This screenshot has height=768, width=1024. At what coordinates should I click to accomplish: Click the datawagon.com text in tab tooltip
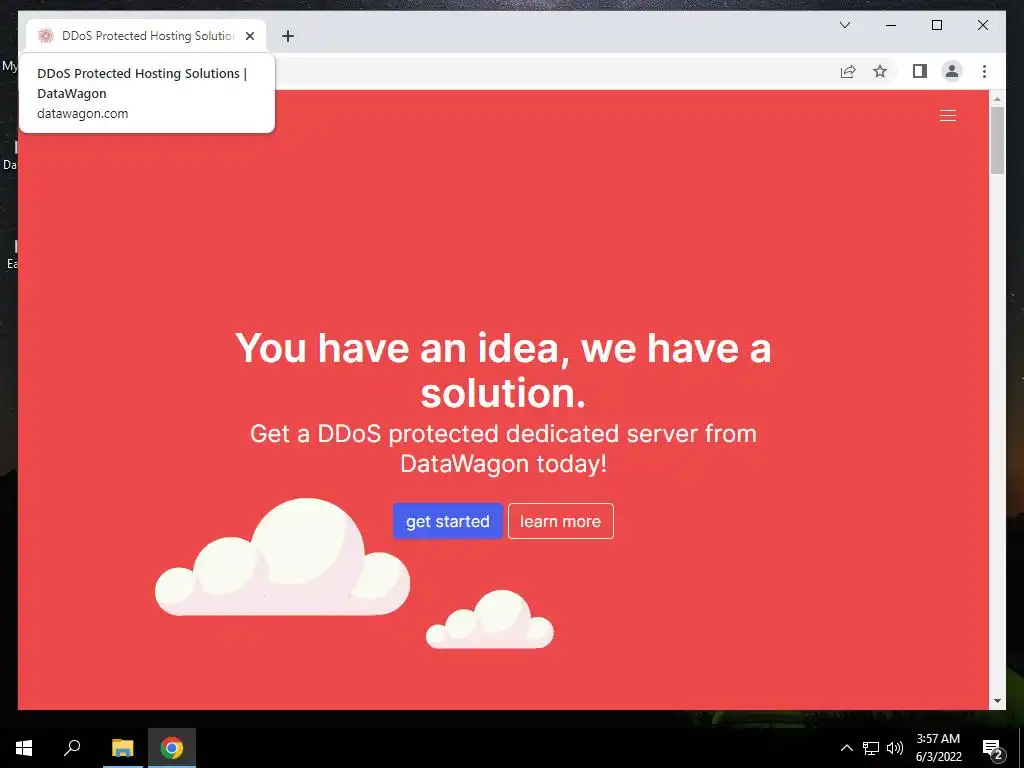tap(82, 114)
